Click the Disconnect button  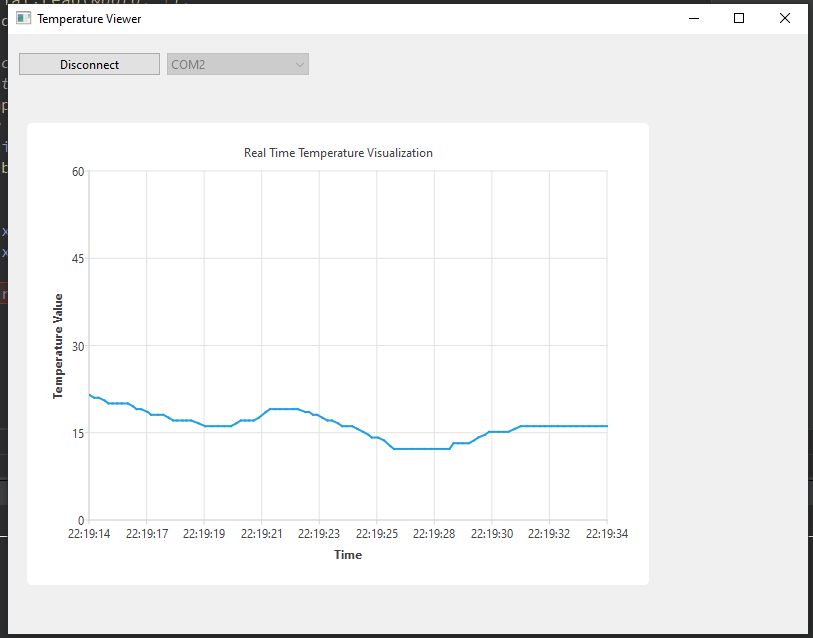pyautogui.click(x=89, y=65)
